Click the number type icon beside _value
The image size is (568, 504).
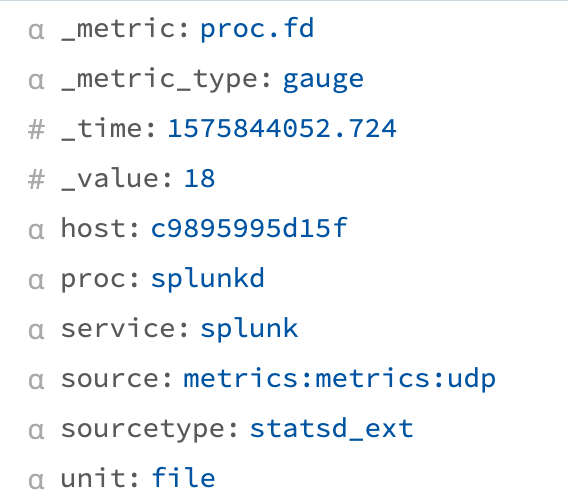click(36, 180)
